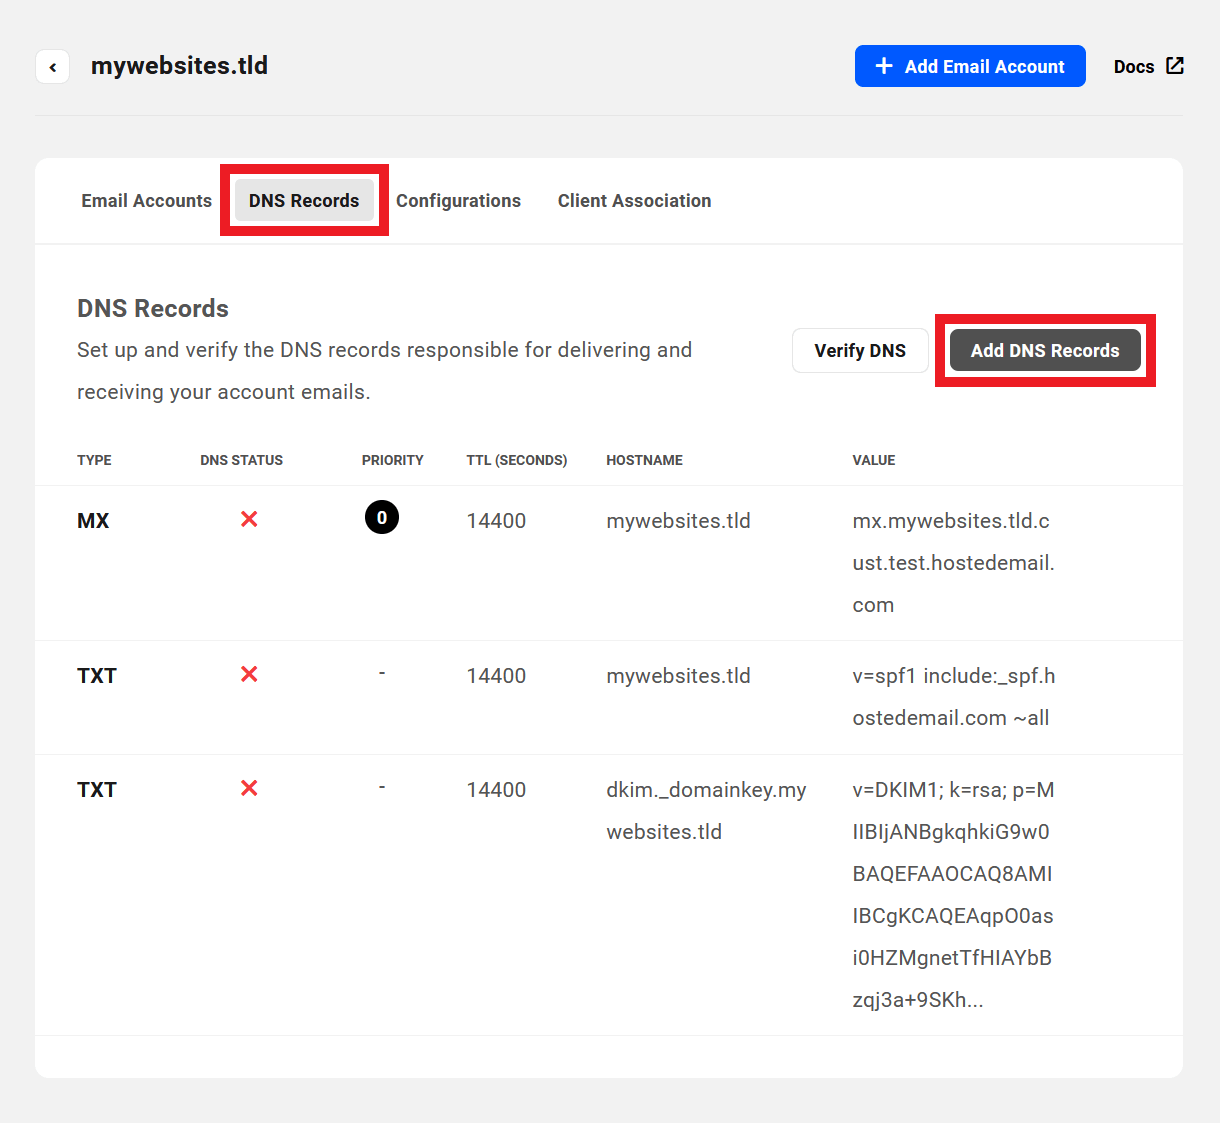Click the v=DKIM1 key value cell

pos(953,895)
